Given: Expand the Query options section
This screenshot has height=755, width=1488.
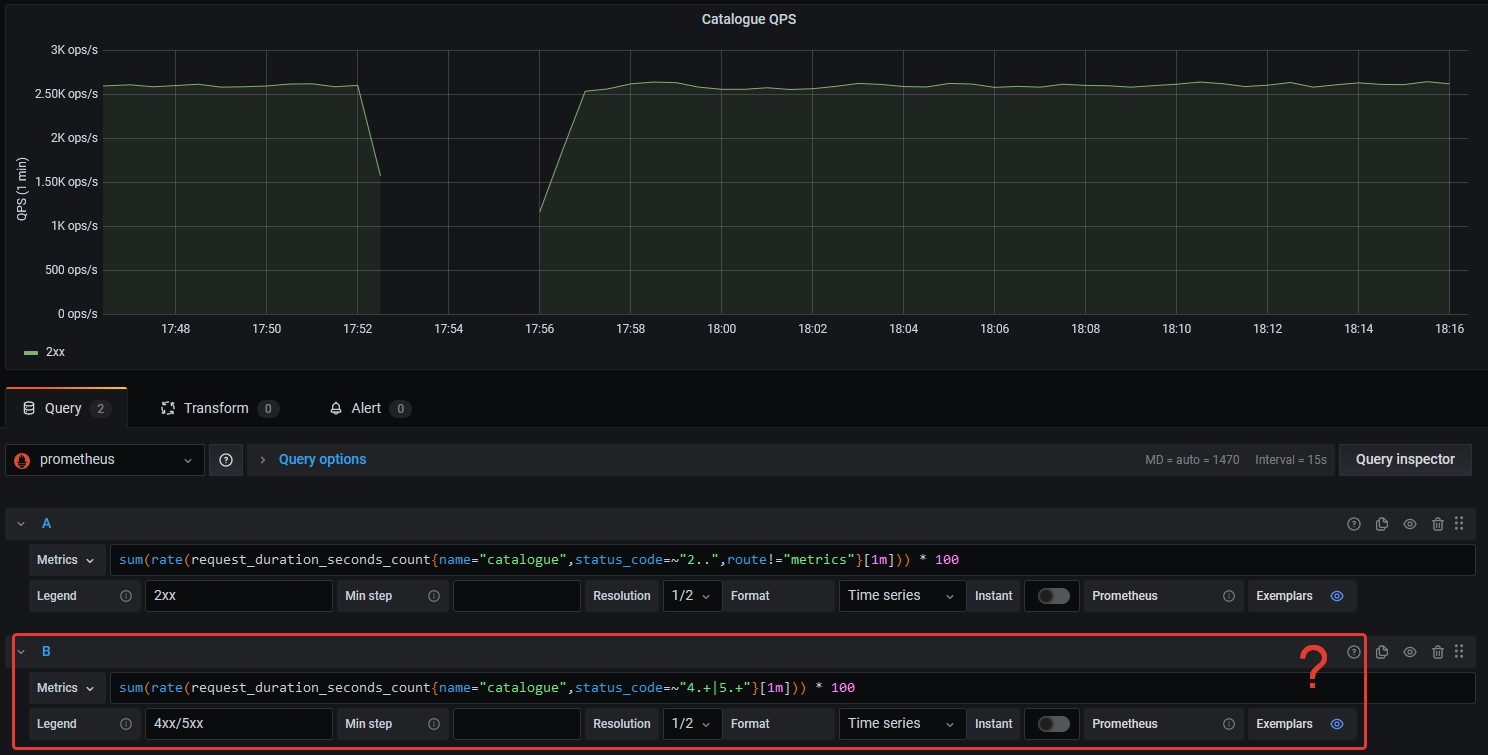Looking at the screenshot, I should click(x=322, y=459).
